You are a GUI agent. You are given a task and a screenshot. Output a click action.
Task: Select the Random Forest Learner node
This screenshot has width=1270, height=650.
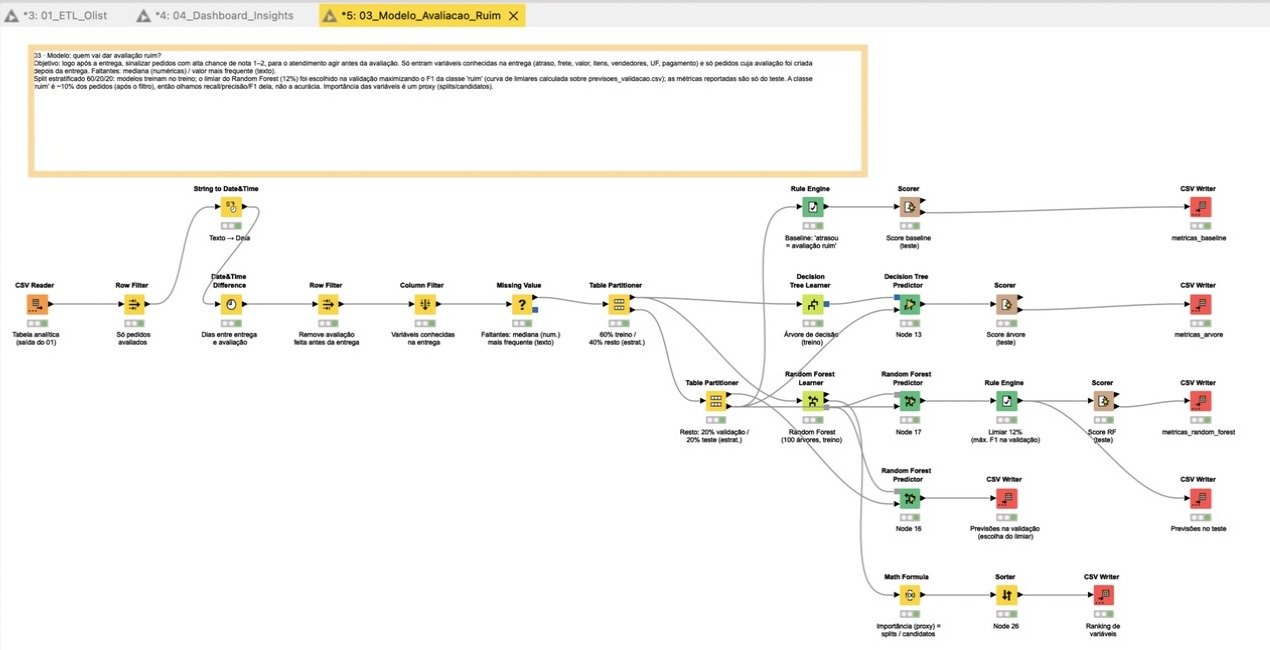pyautogui.click(x=811, y=401)
